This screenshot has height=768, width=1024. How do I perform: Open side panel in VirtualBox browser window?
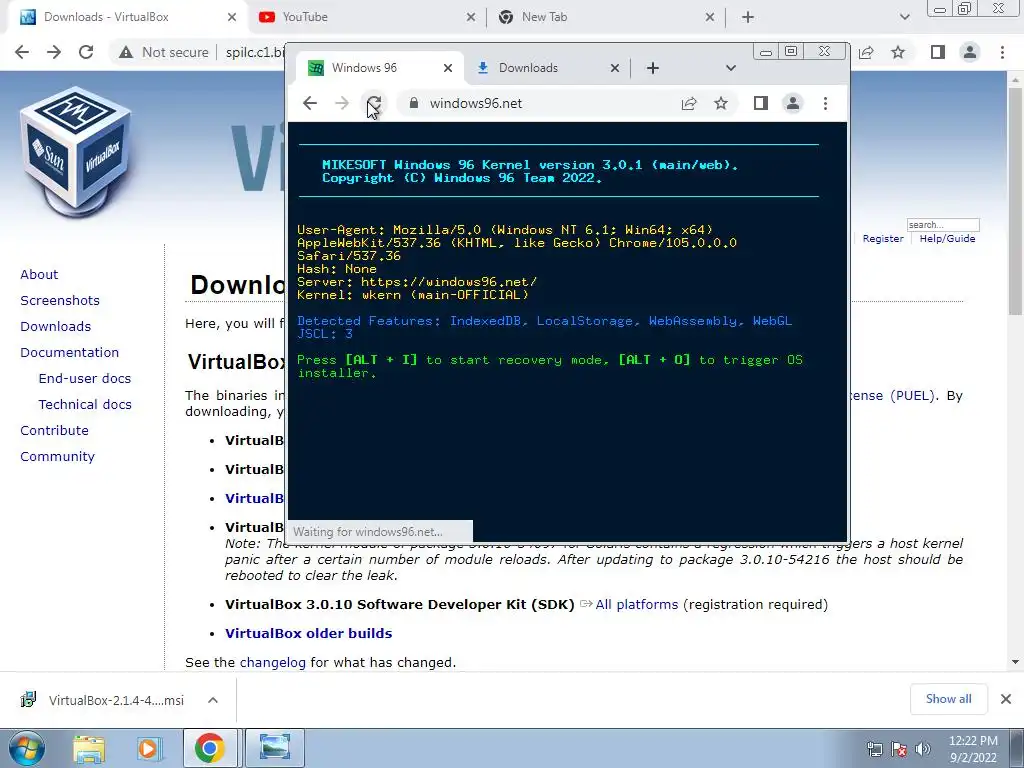pos(938,52)
